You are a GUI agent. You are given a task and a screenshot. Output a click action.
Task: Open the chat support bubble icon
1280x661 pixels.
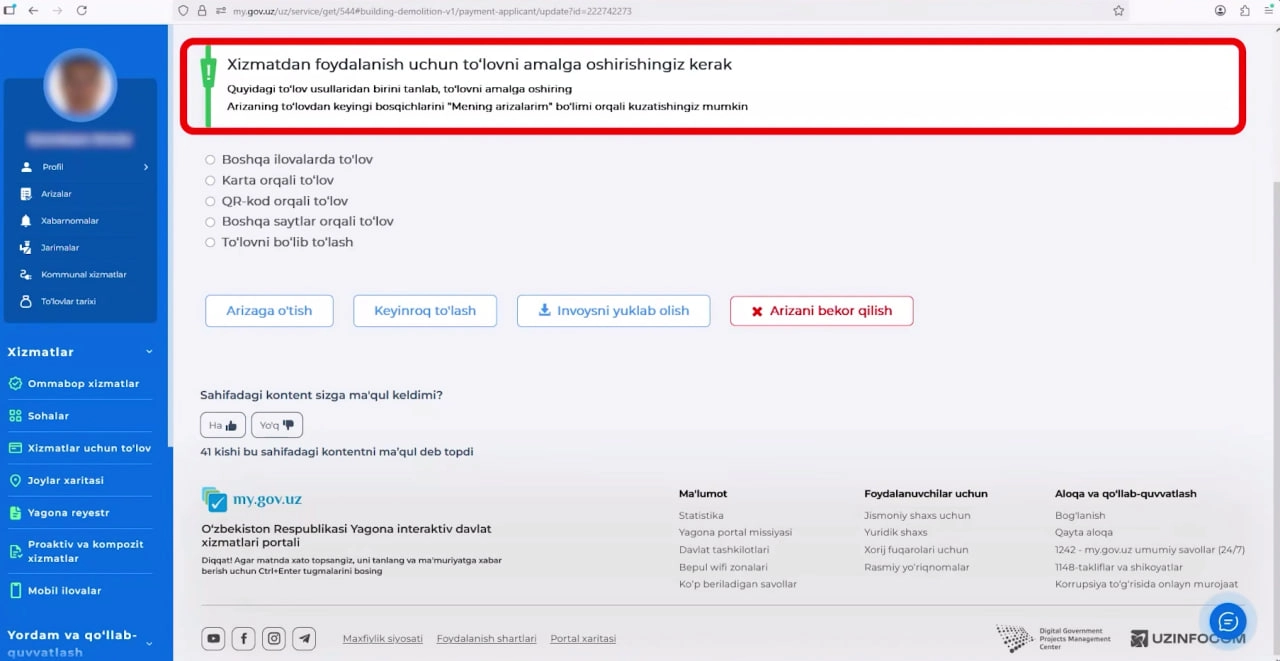point(1228,621)
